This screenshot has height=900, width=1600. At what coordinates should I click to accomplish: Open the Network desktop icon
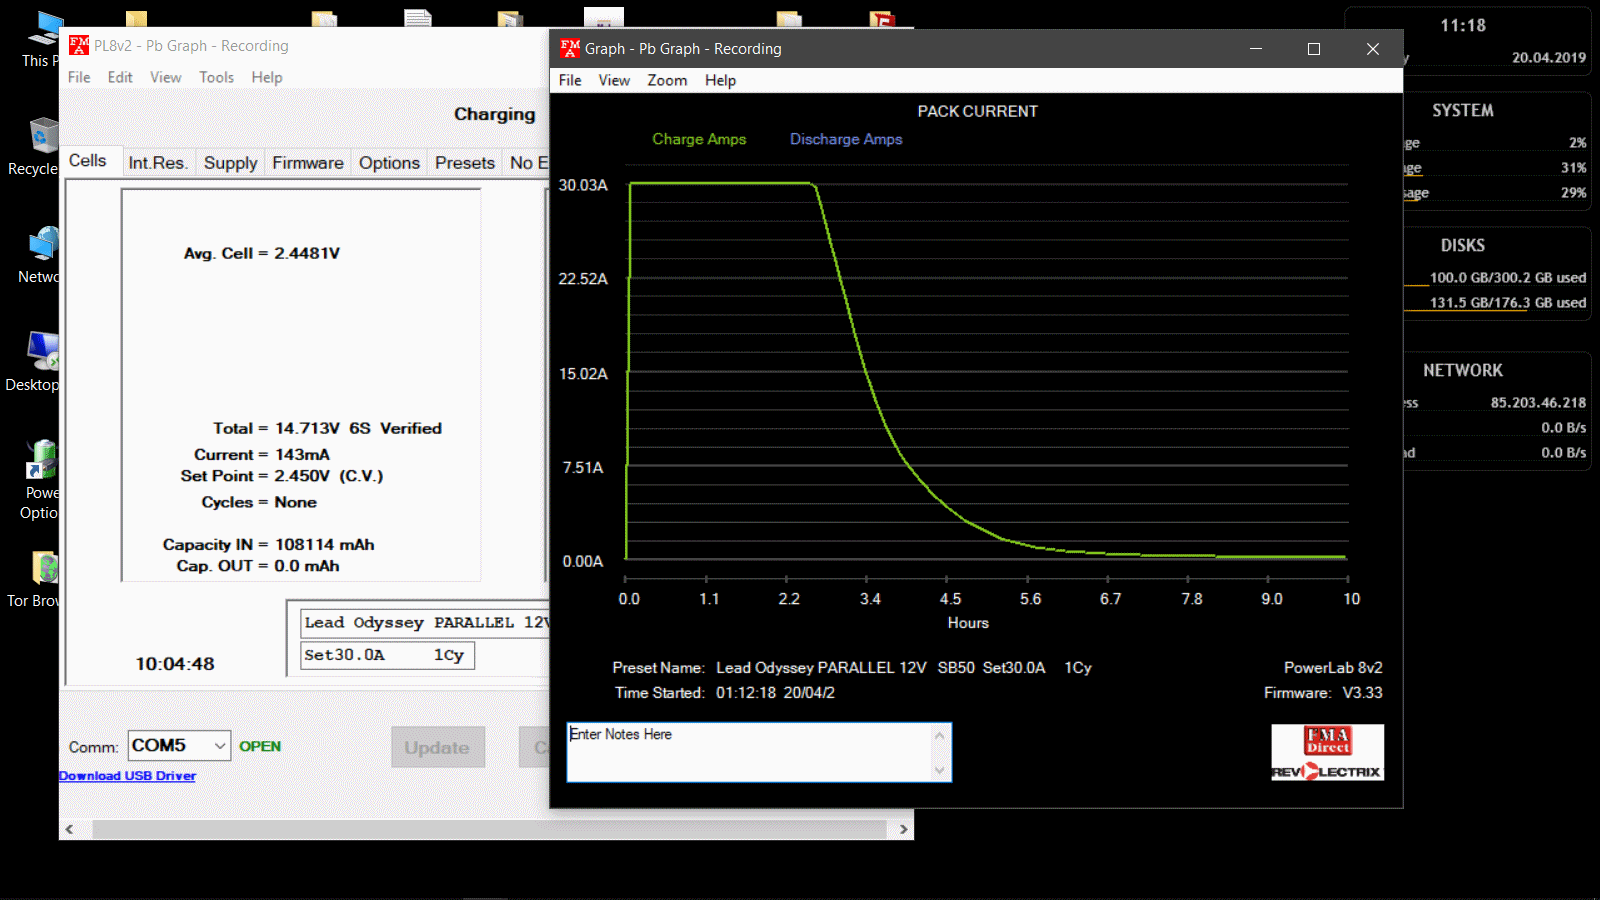42,246
